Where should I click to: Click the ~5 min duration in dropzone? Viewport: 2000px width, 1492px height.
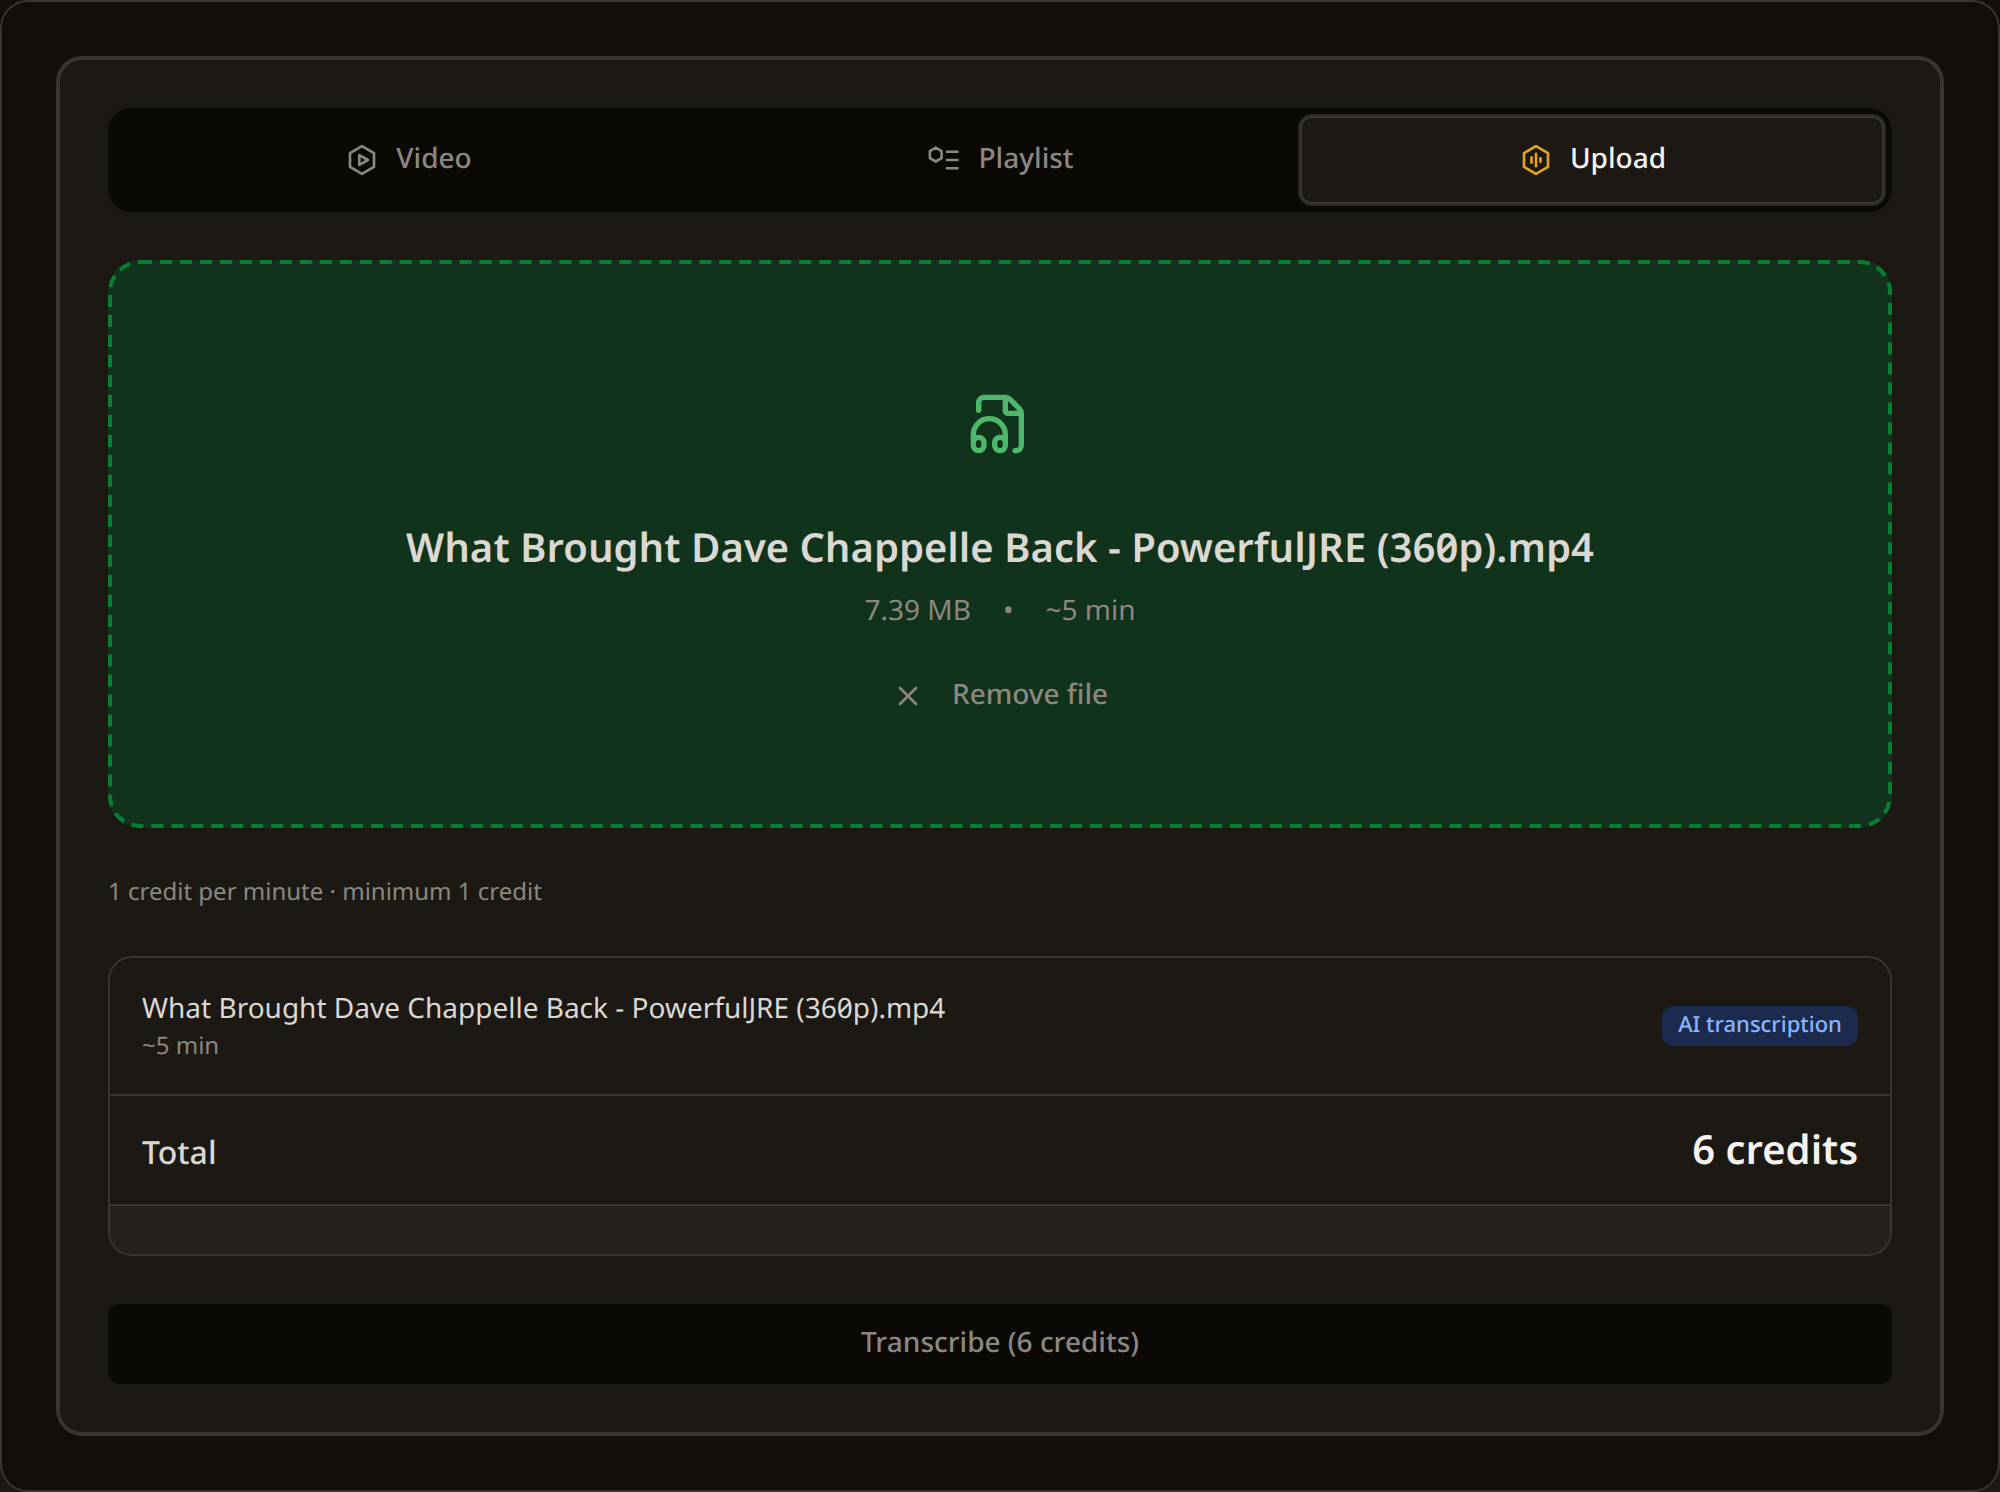[x=1090, y=610]
